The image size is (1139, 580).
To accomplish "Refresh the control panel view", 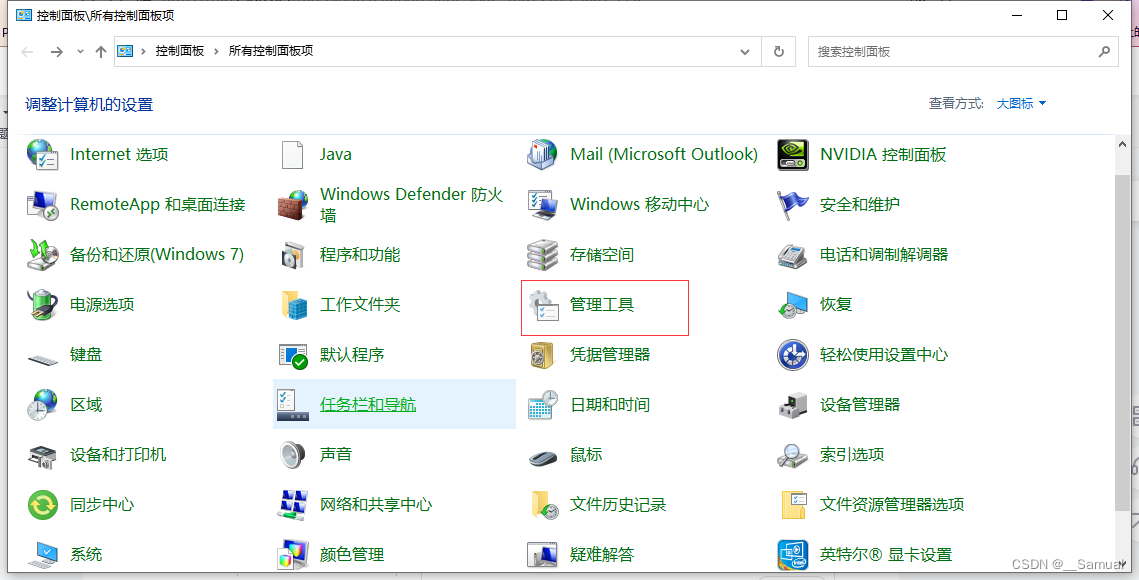I will coord(779,52).
